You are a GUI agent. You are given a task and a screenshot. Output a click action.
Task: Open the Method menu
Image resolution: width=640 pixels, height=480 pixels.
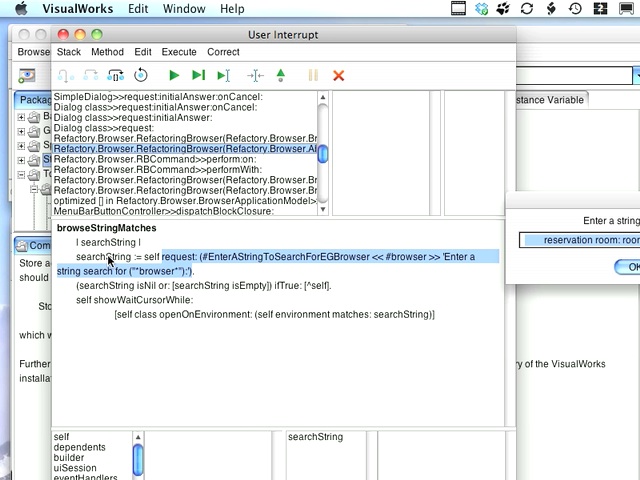107,52
